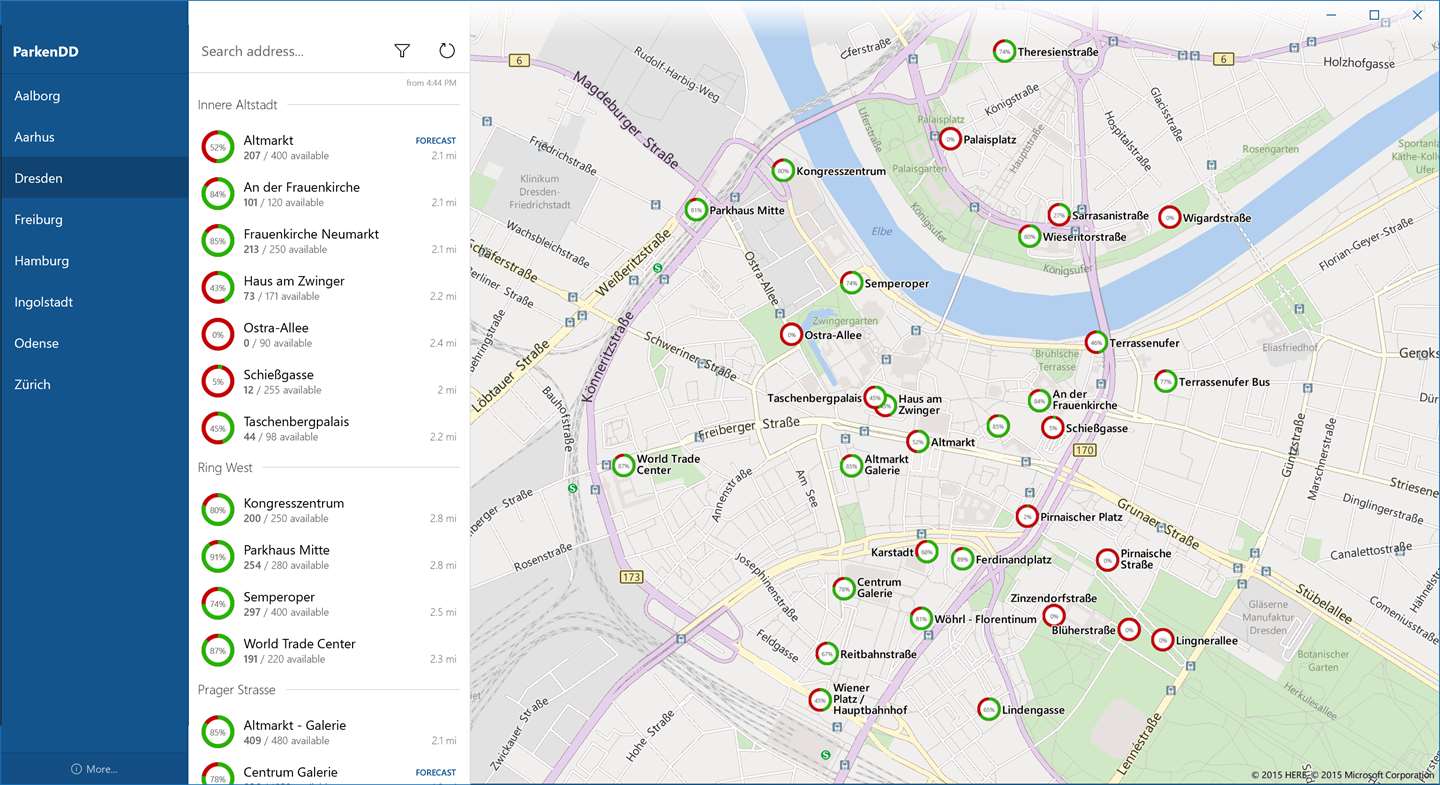Open the filter funnel icon

pos(402,51)
